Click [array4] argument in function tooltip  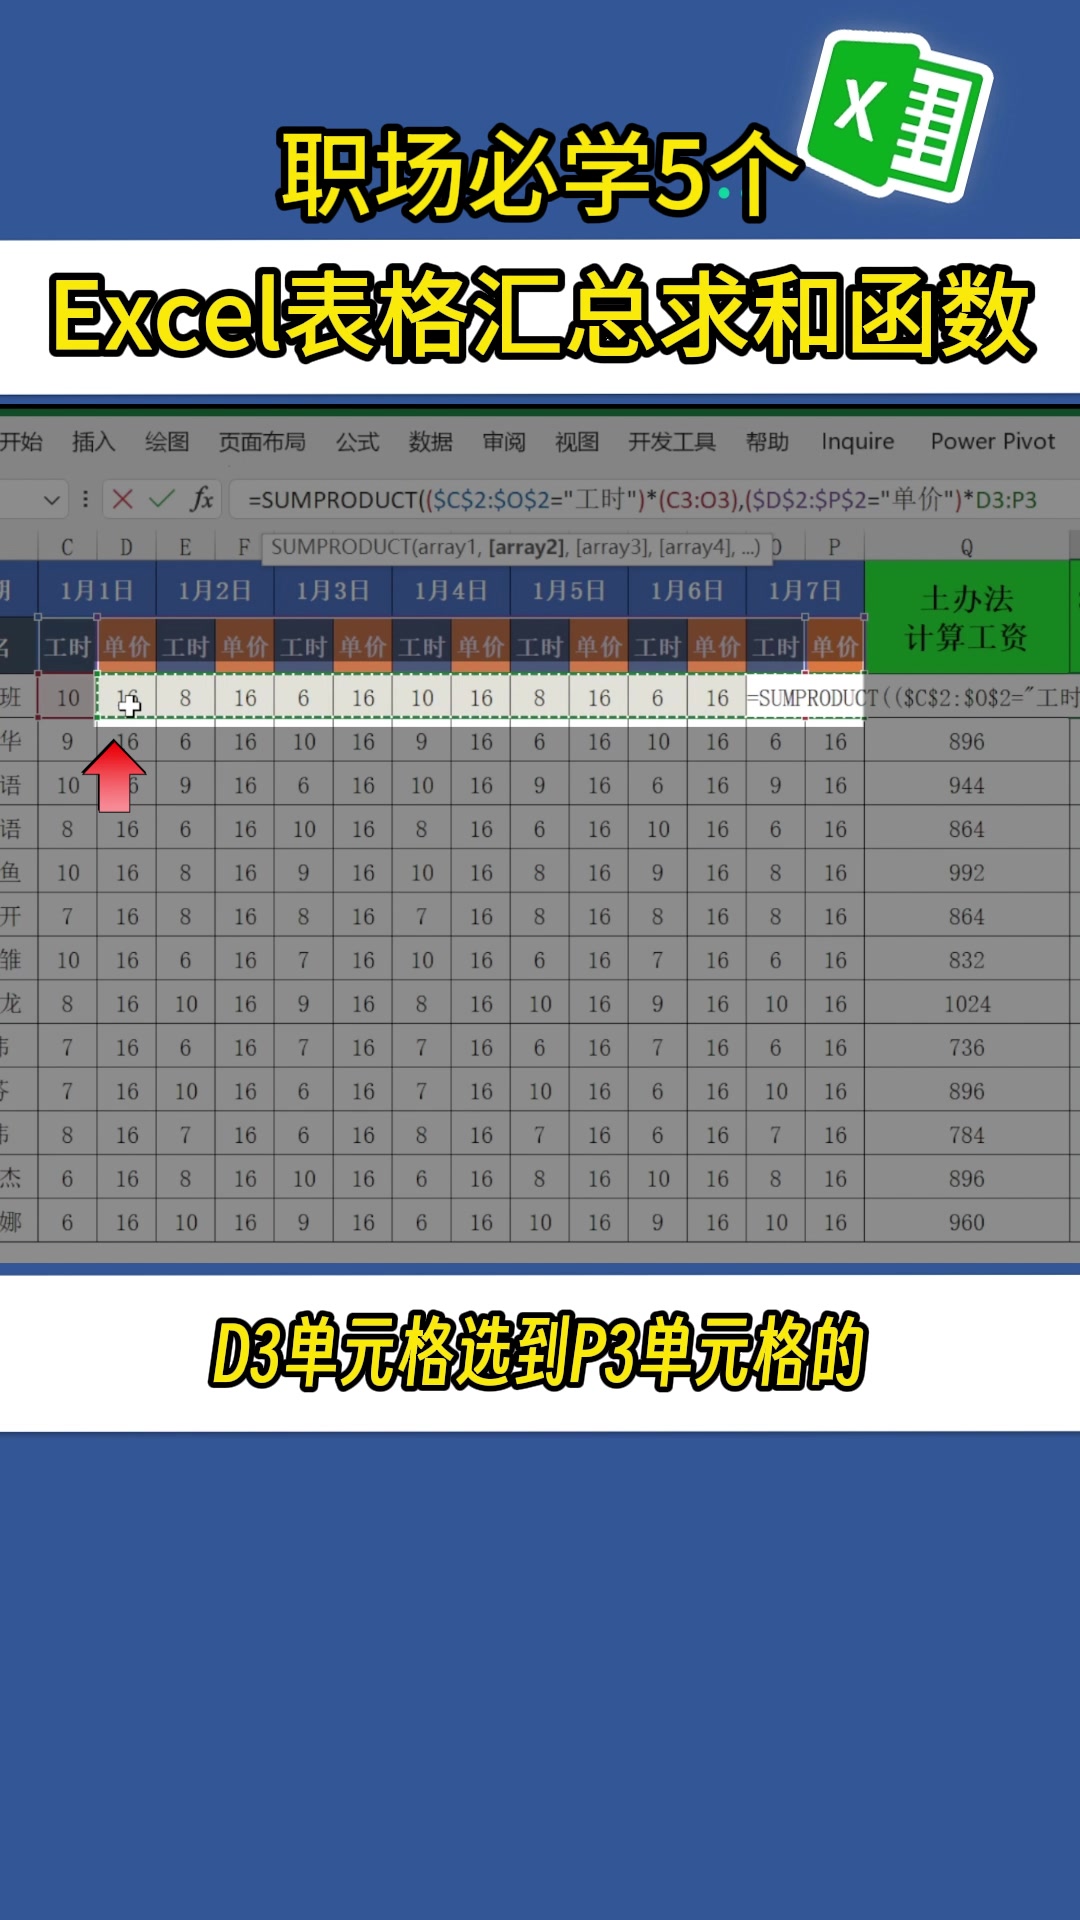click(696, 547)
